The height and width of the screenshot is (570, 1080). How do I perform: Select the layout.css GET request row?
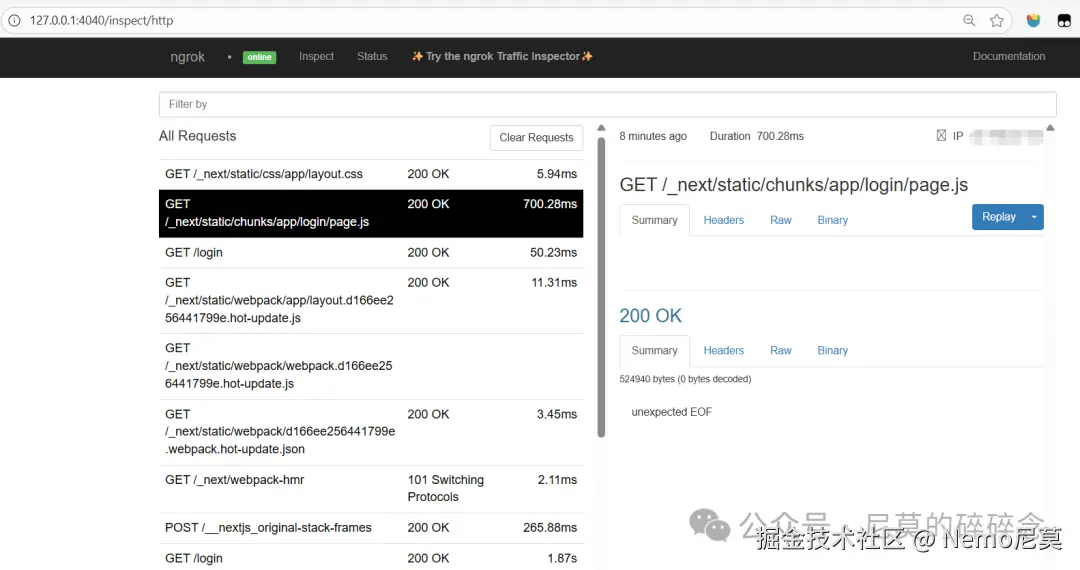pyautogui.click(x=371, y=174)
